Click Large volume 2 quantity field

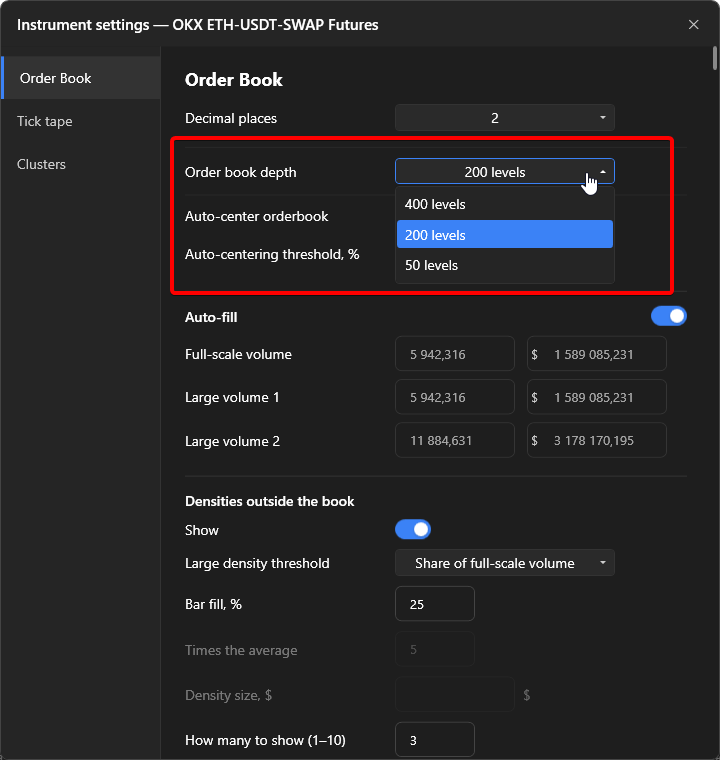coord(455,440)
